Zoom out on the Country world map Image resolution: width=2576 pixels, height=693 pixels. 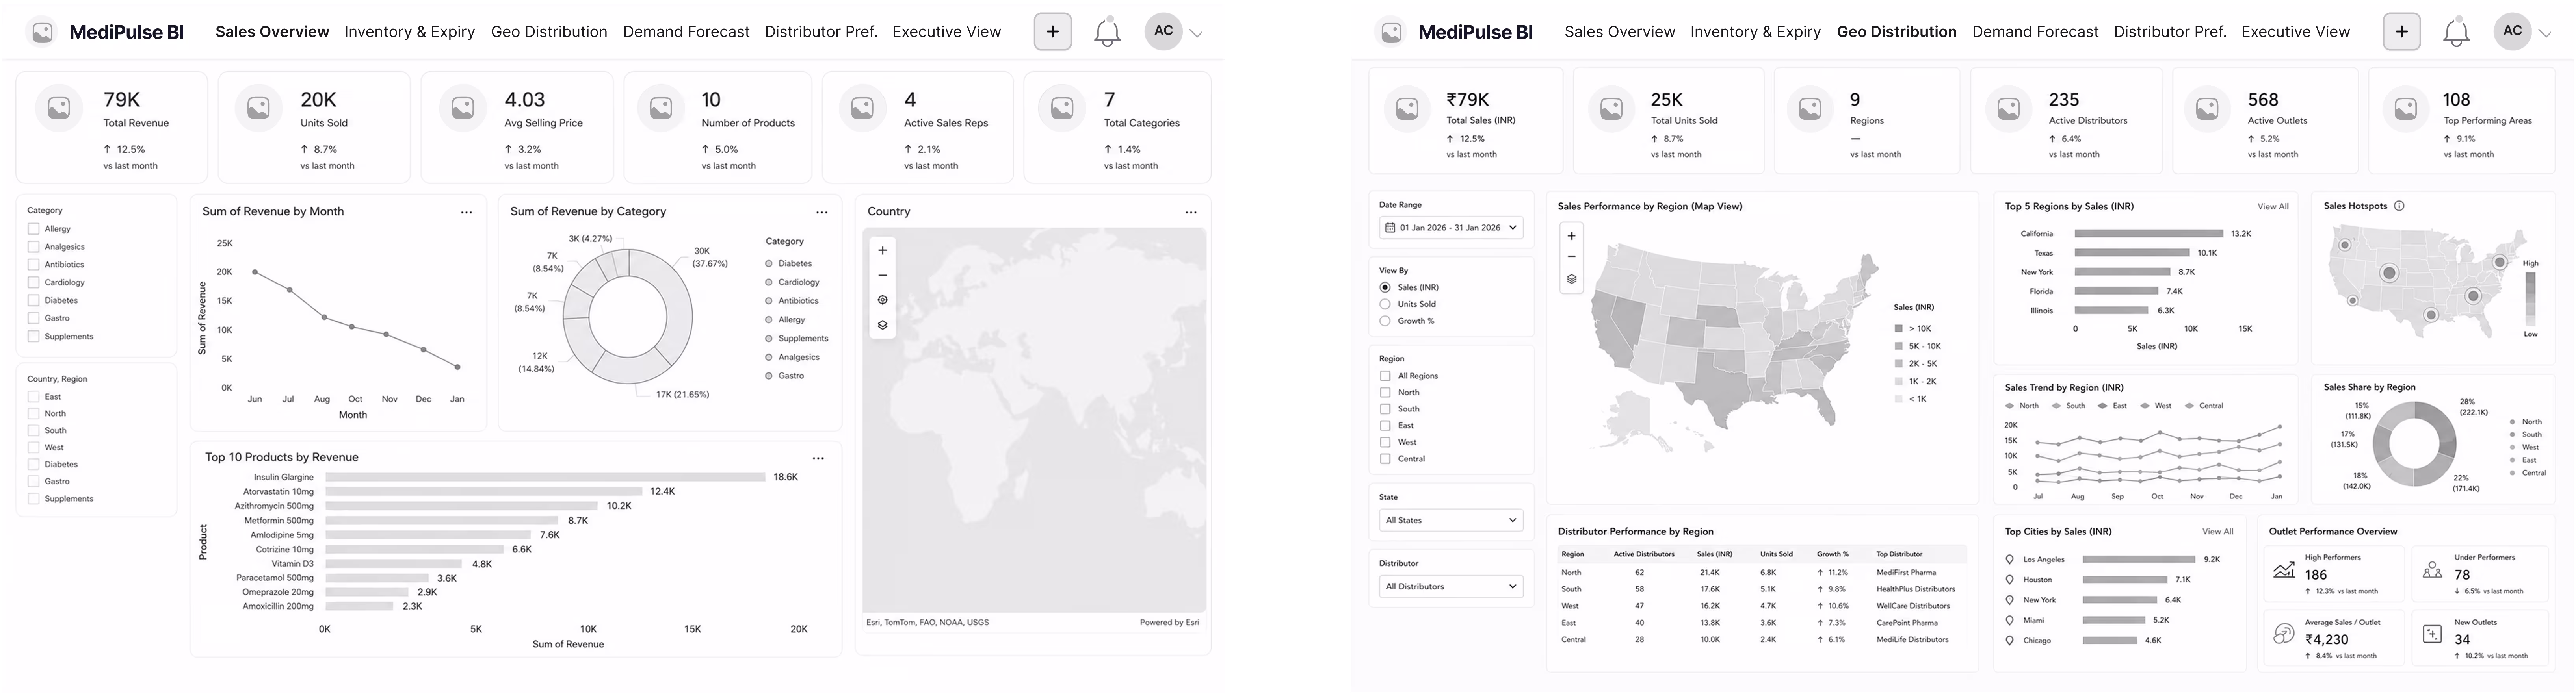click(882, 275)
